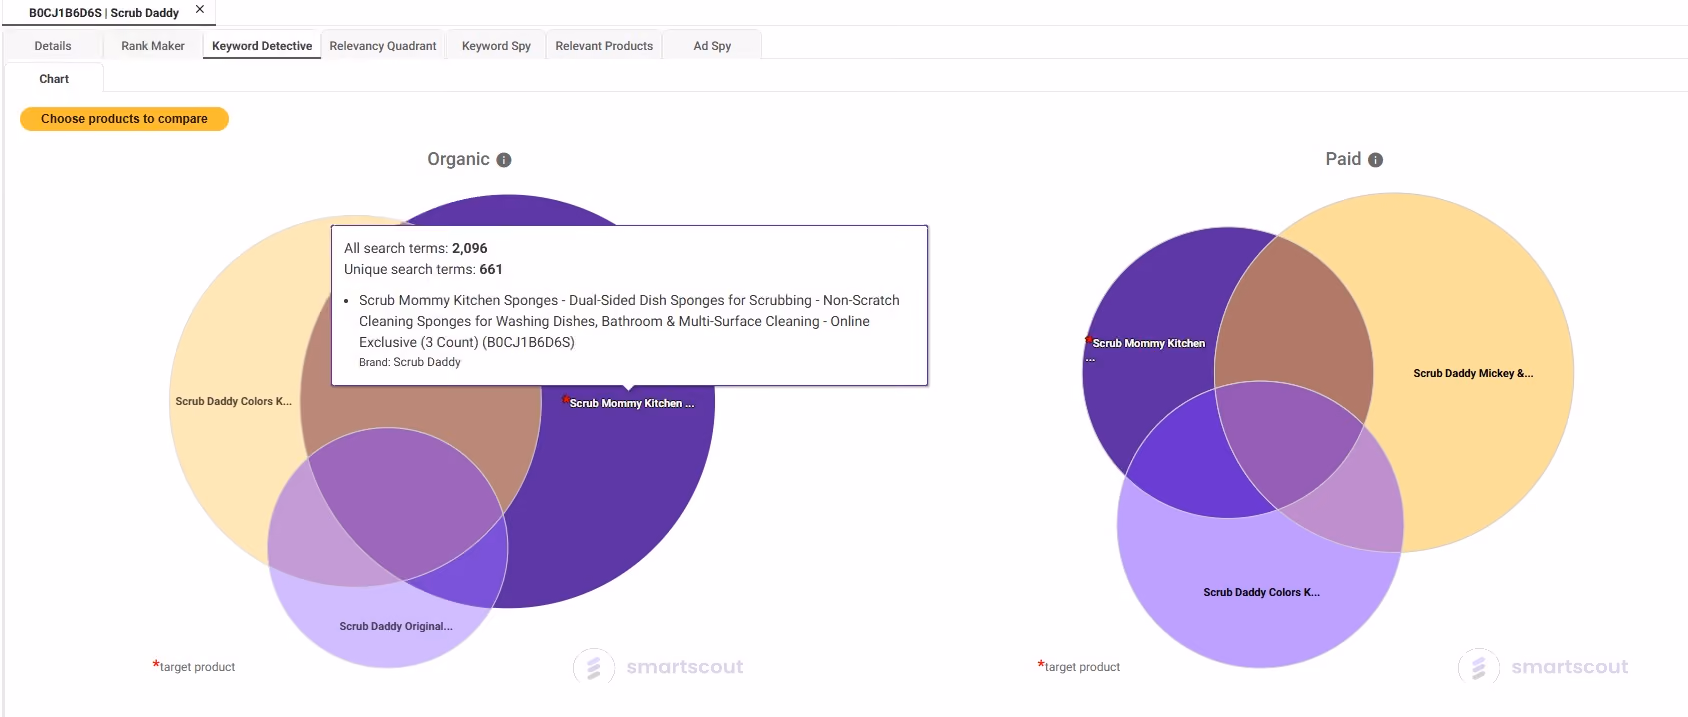Switch to the Relevant Products tab
Viewport: 1688px width, 717px height.
coord(604,46)
